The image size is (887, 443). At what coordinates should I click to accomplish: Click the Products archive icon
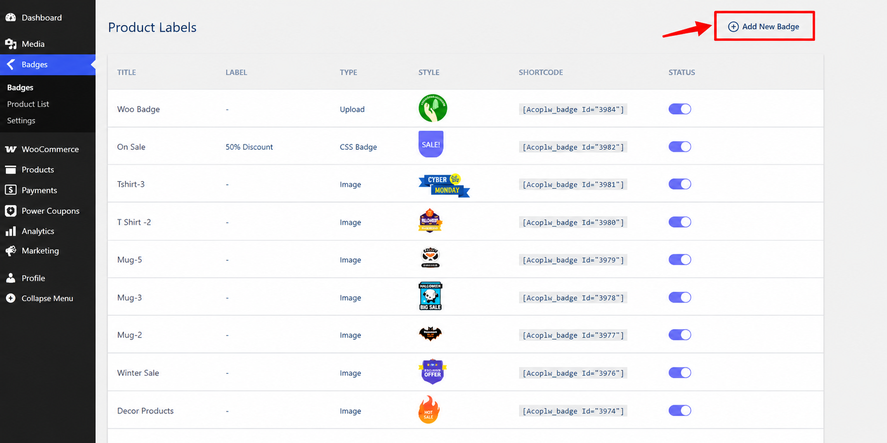10,170
